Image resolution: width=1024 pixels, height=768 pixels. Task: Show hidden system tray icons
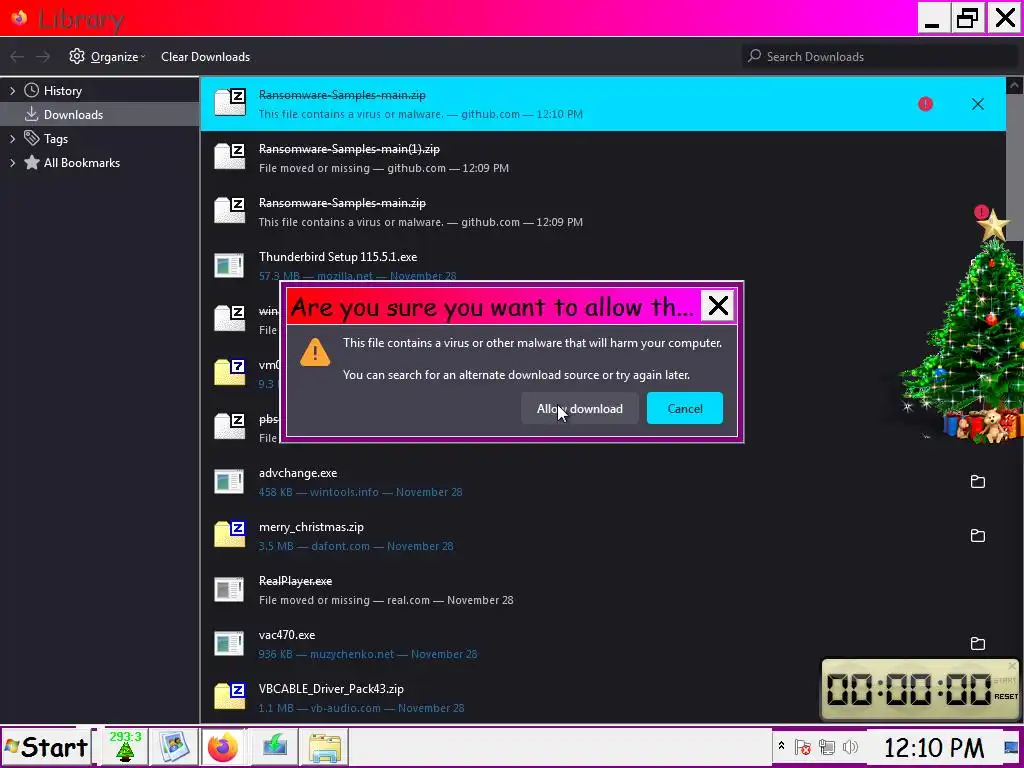pyautogui.click(x=780, y=746)
